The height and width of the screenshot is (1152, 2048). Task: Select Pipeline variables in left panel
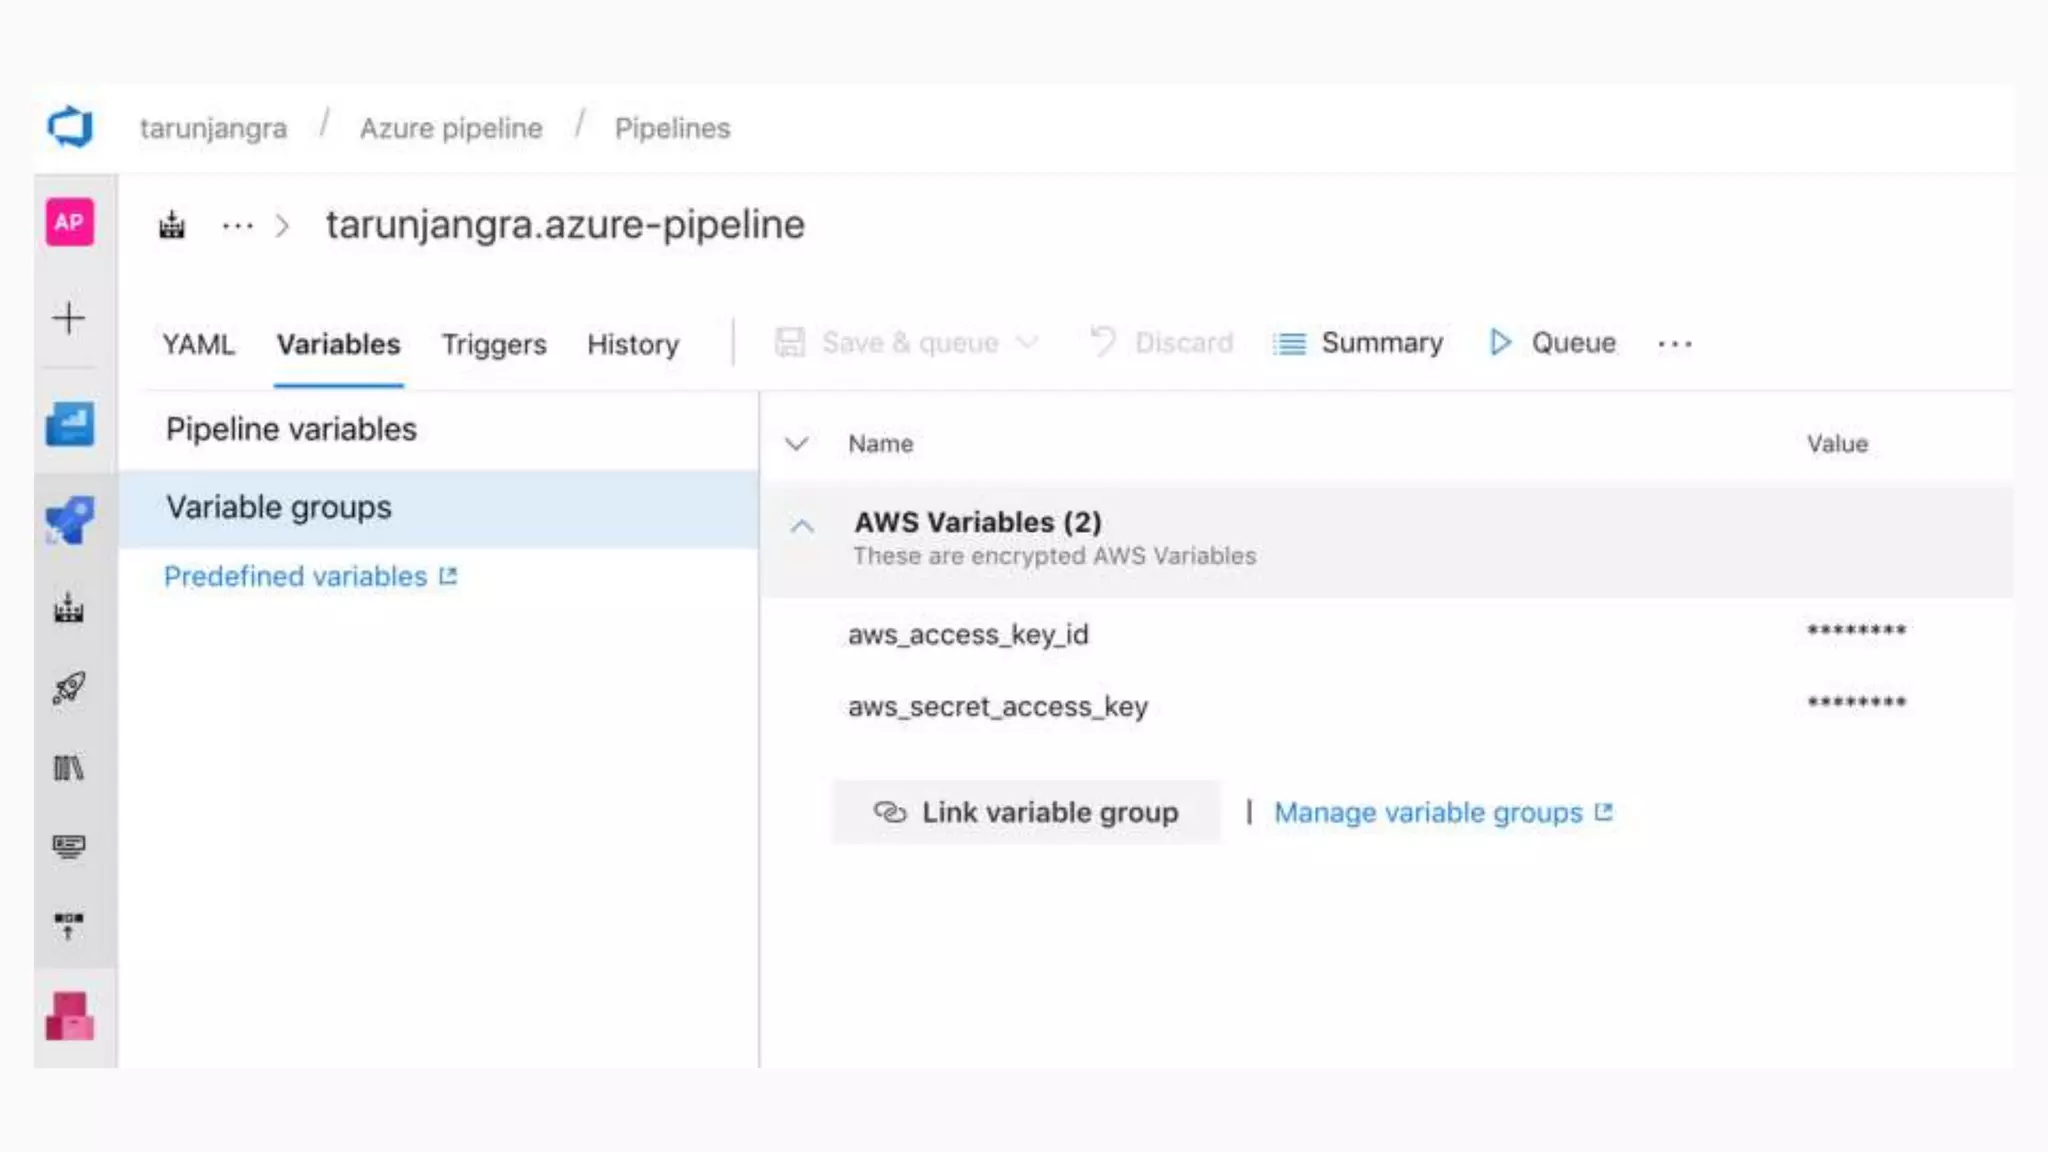tap(291, 429)
